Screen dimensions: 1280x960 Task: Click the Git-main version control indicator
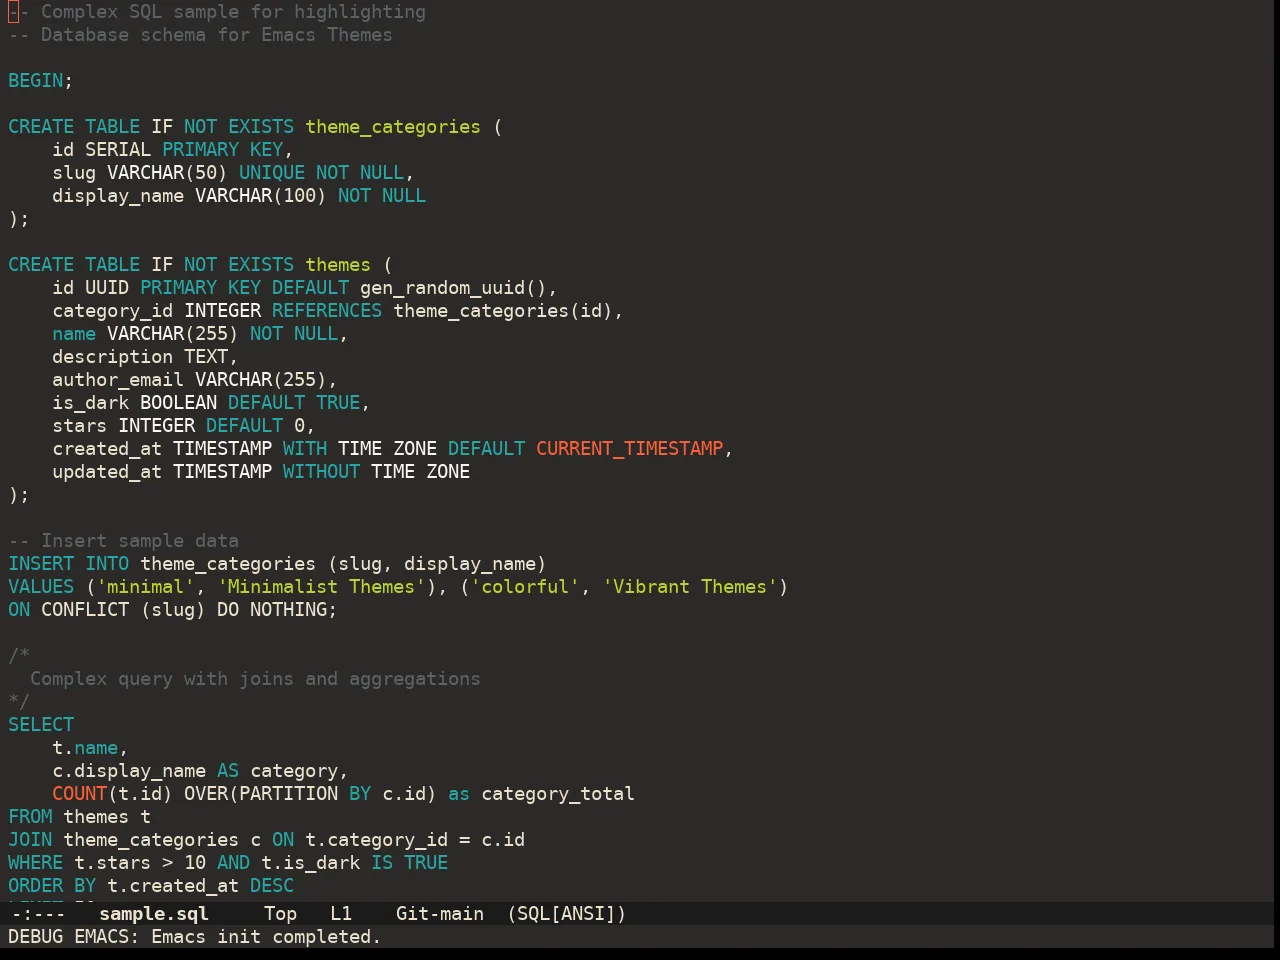[440, 914]
